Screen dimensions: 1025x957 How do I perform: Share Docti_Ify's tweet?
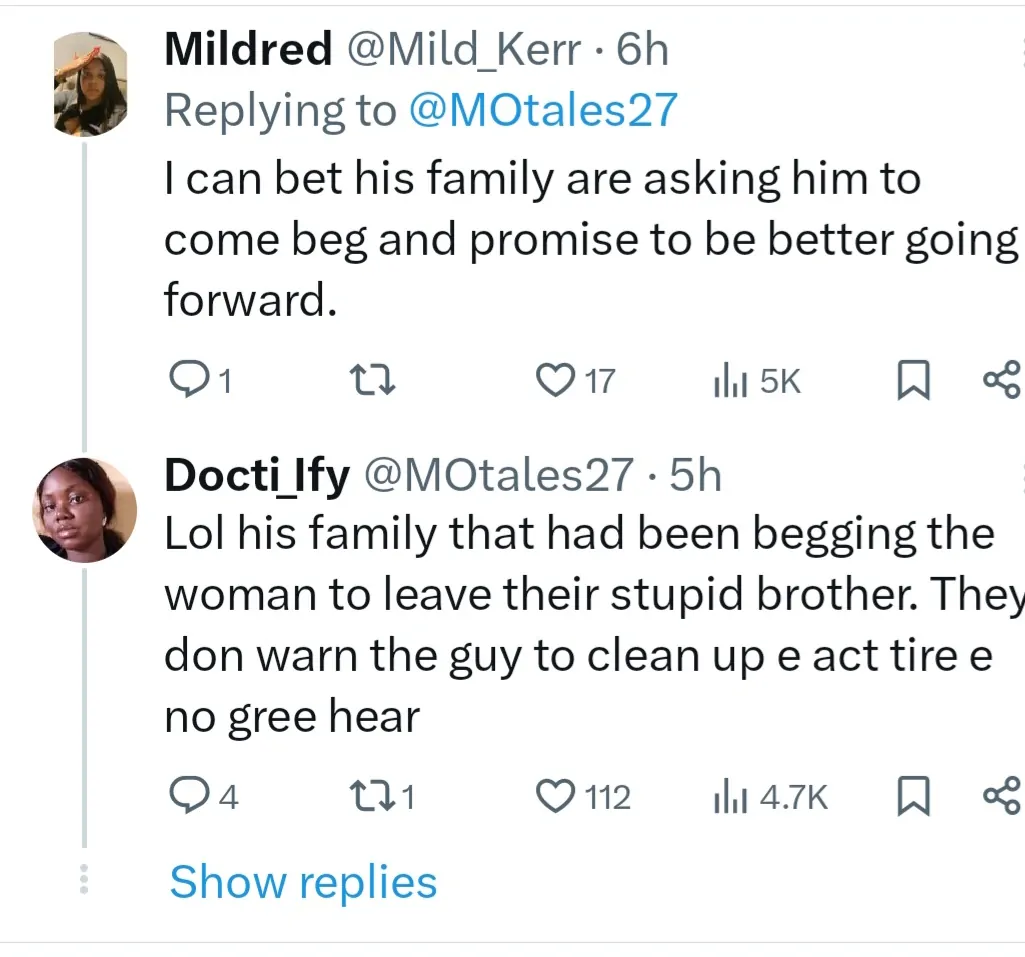click(1001, 796)
